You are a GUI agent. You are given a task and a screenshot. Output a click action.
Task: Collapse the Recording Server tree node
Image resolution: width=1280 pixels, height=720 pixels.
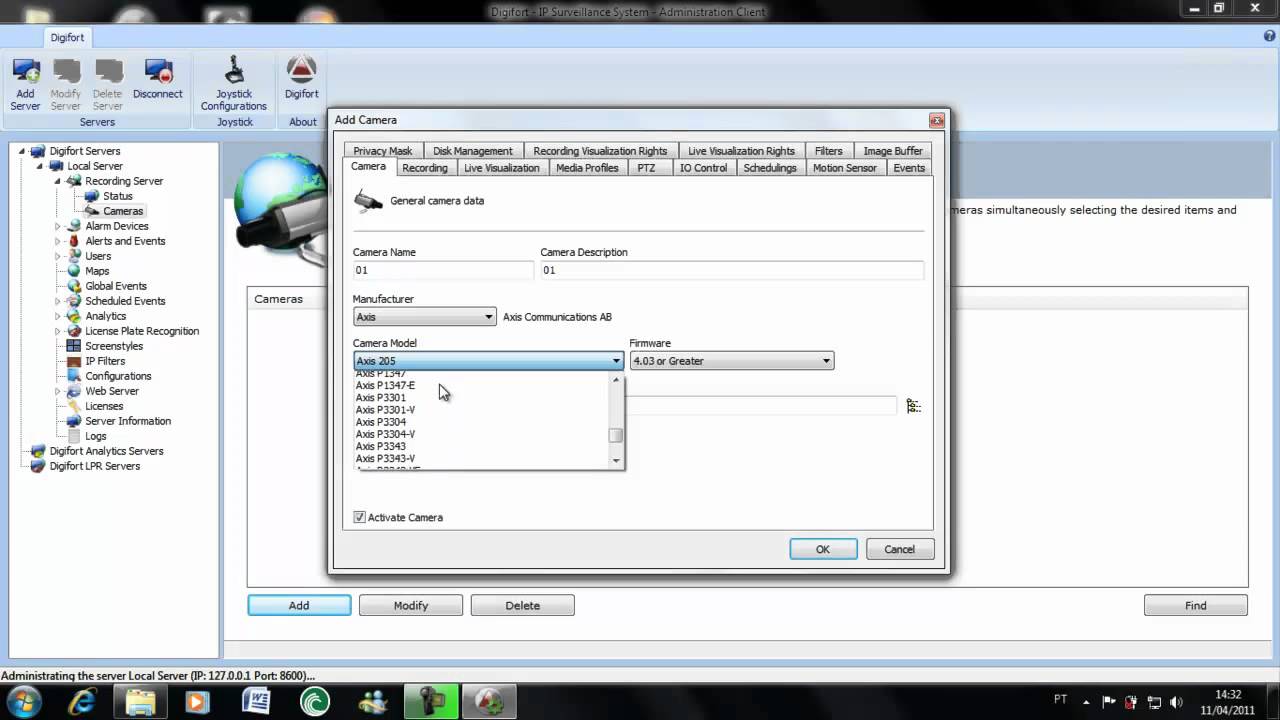click(x=58, y=181)
